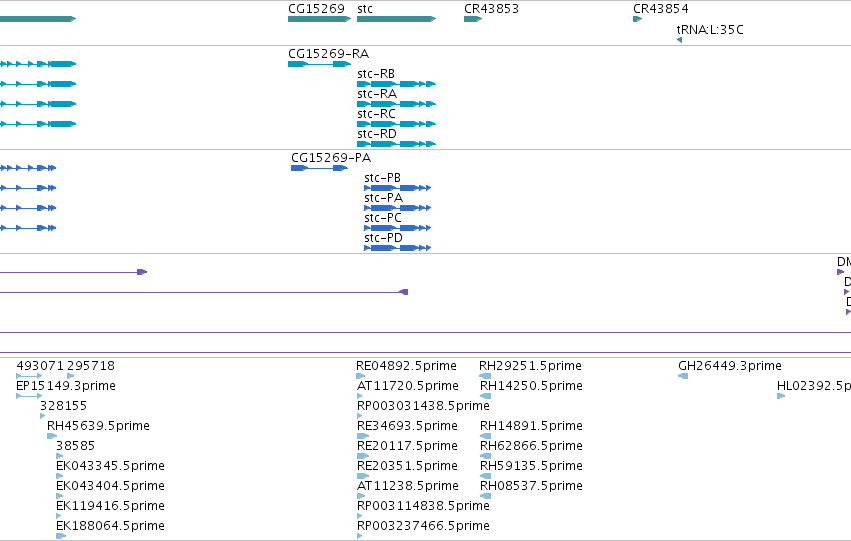Click the stc gene feature
The height and width of the screenshot is (541, 851).
[x=396, y=19]
